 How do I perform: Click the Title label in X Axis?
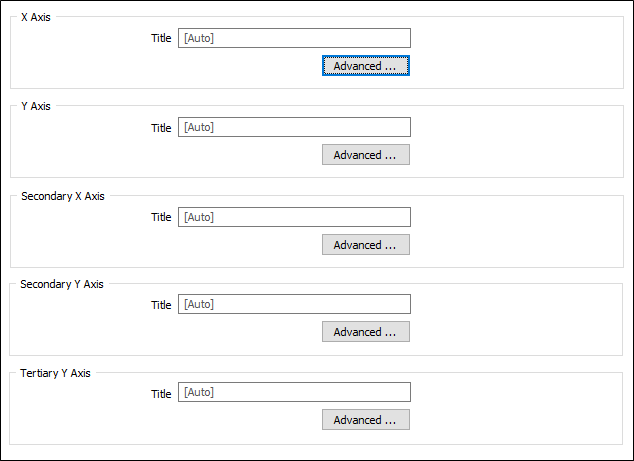[161, 38]
